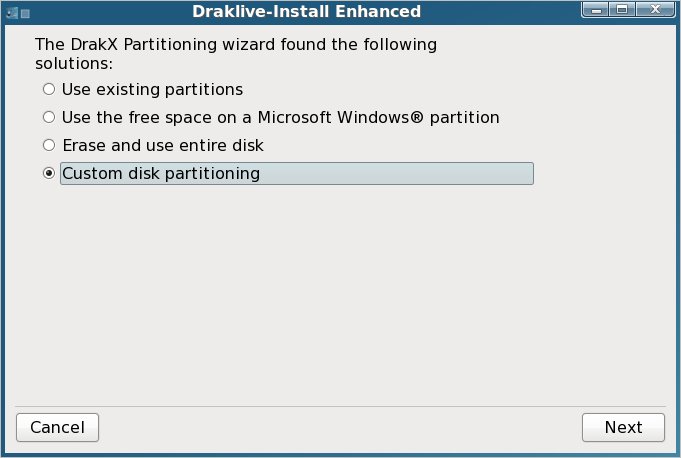The image size is (681, 458).
Task: Close the Draklive-Install Enhanced window
Action: pos(655,11)
